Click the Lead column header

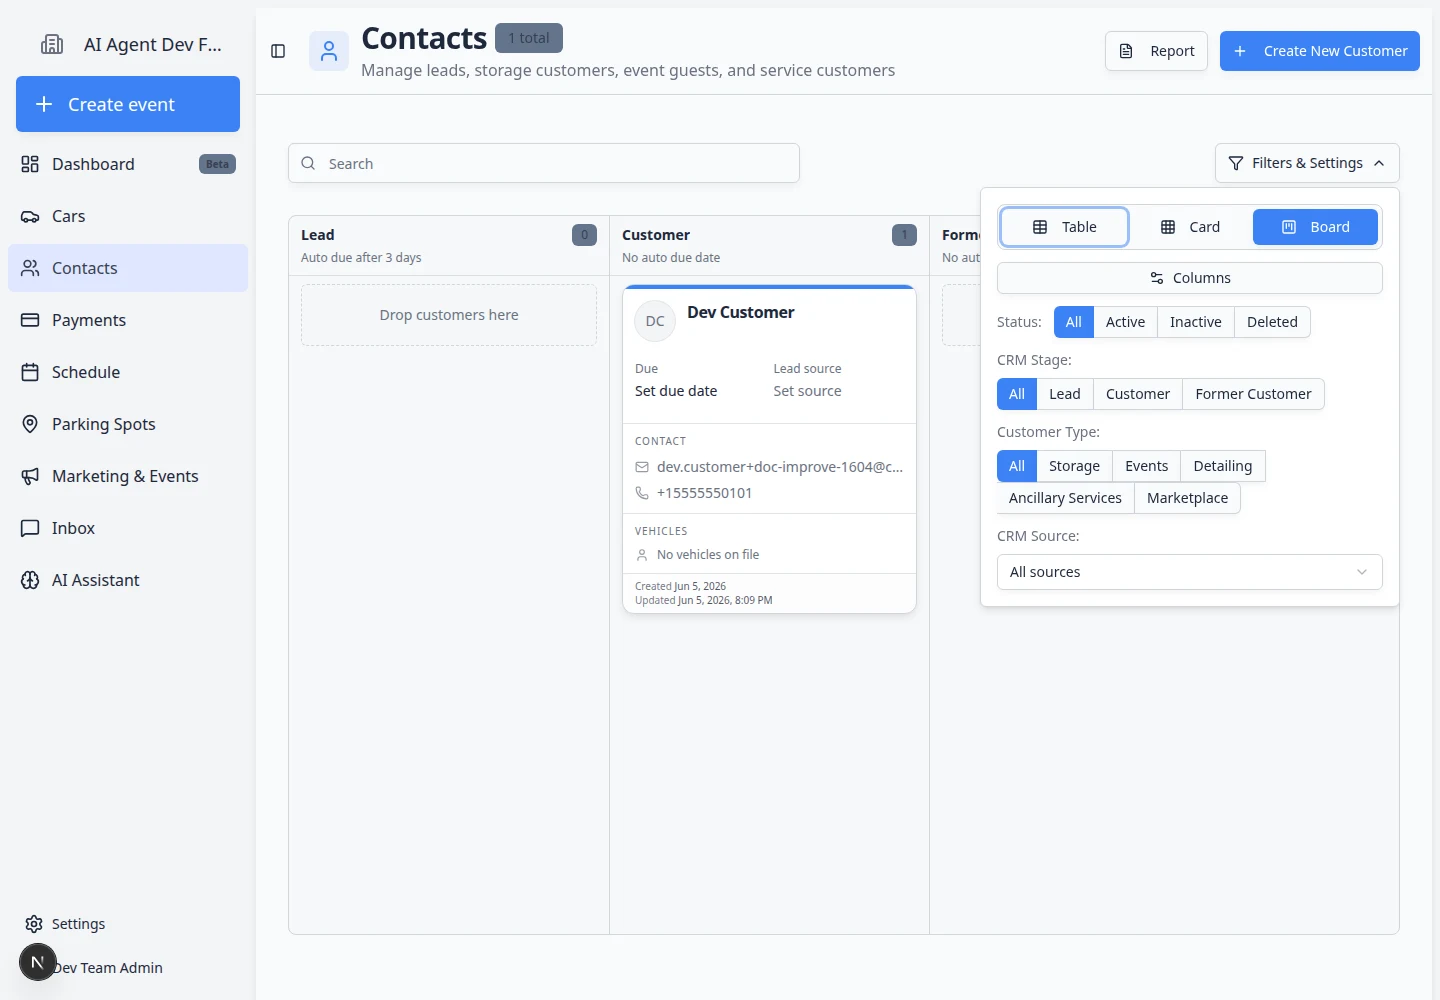point(449,245)
